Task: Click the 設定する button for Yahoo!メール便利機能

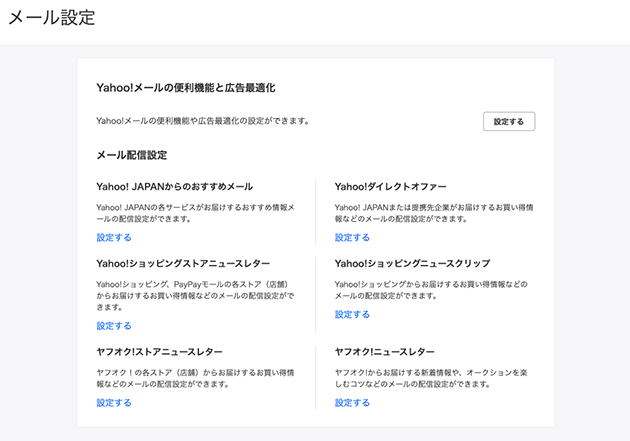Action: [x=509, y=121]
